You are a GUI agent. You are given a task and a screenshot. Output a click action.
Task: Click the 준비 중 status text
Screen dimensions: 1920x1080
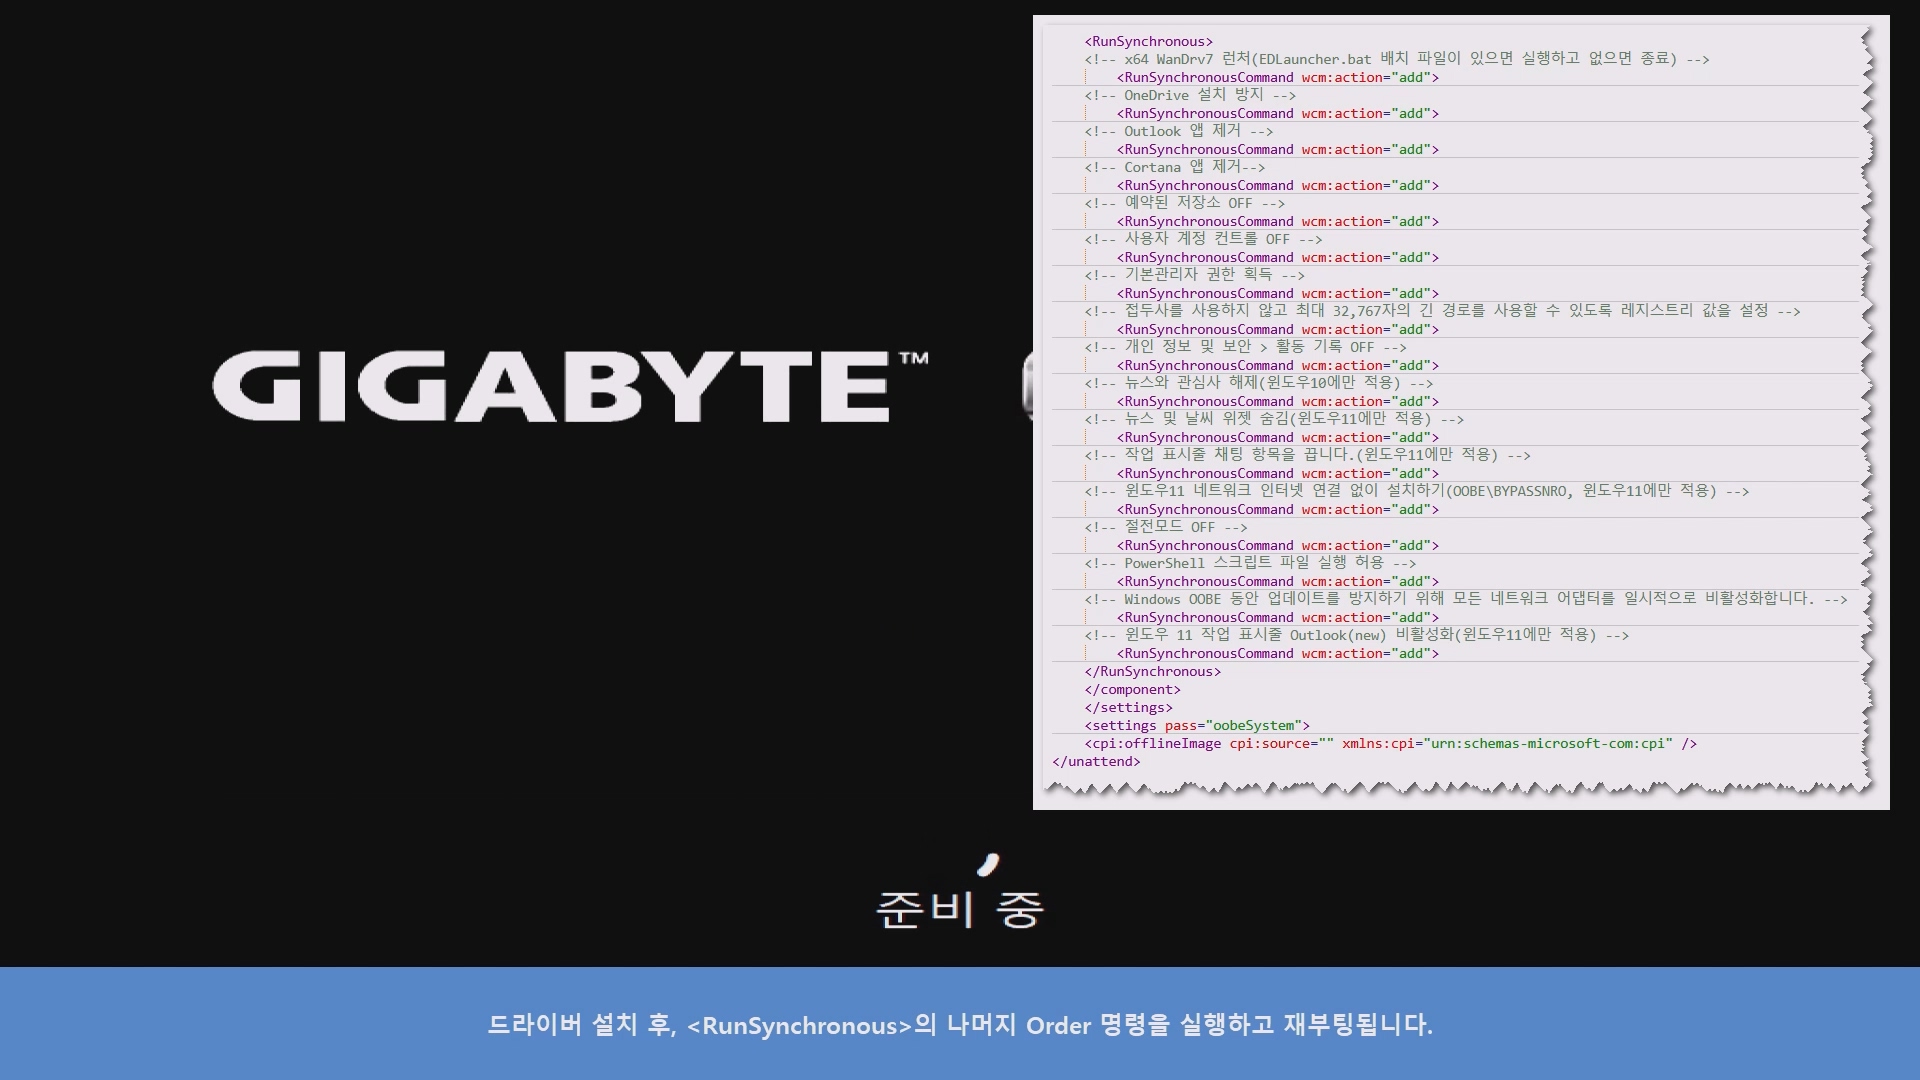click(959, 909)
